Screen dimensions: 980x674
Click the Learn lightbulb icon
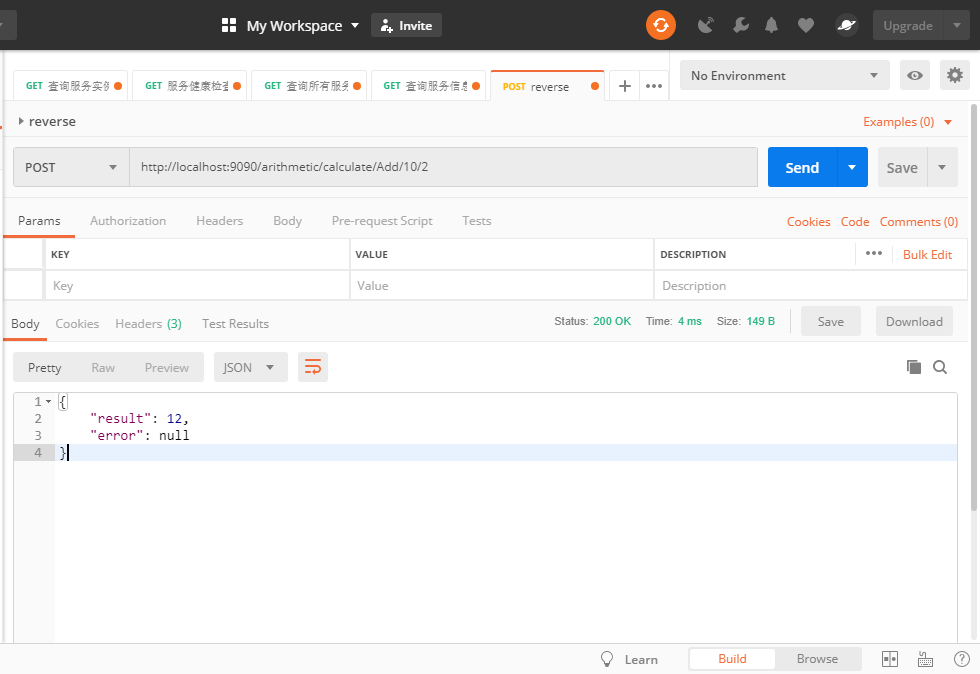(x=606, y=659)
